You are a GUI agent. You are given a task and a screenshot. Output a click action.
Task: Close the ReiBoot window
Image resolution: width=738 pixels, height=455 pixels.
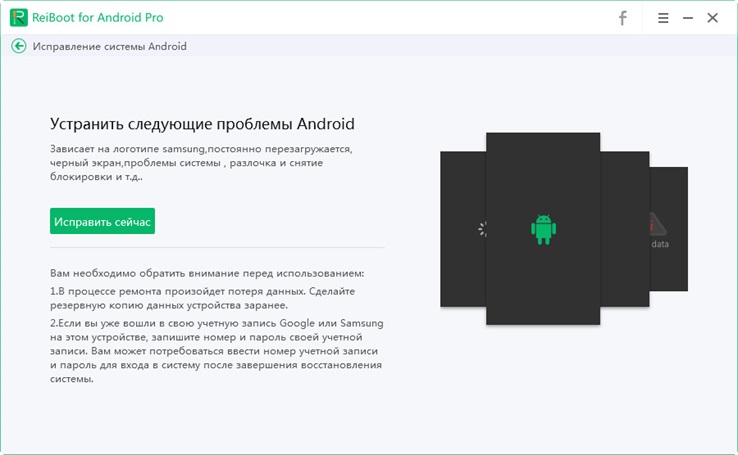(712, 18)
